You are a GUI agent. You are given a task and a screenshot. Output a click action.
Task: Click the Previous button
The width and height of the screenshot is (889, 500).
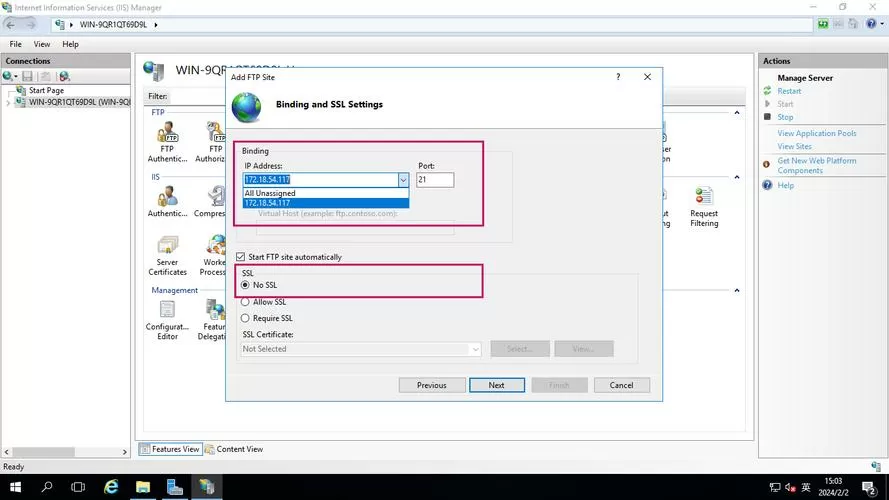pyautogui.click(x=431, y=385)
